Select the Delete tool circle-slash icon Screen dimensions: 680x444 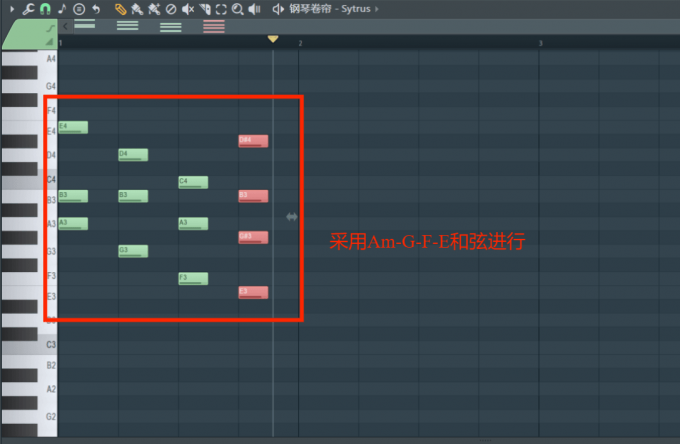tap(171, 9)
